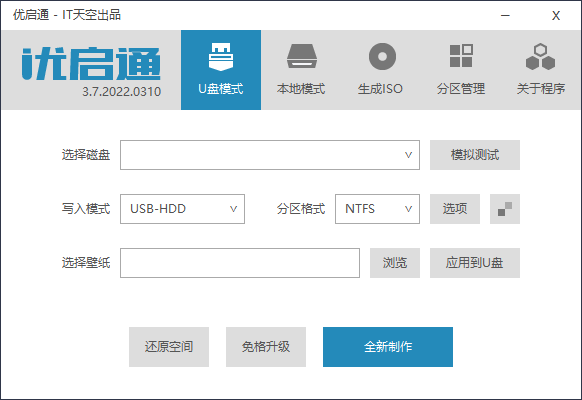Open 关于程序 hexagon icon
The image size is (582, 400).
pos(540,56)
